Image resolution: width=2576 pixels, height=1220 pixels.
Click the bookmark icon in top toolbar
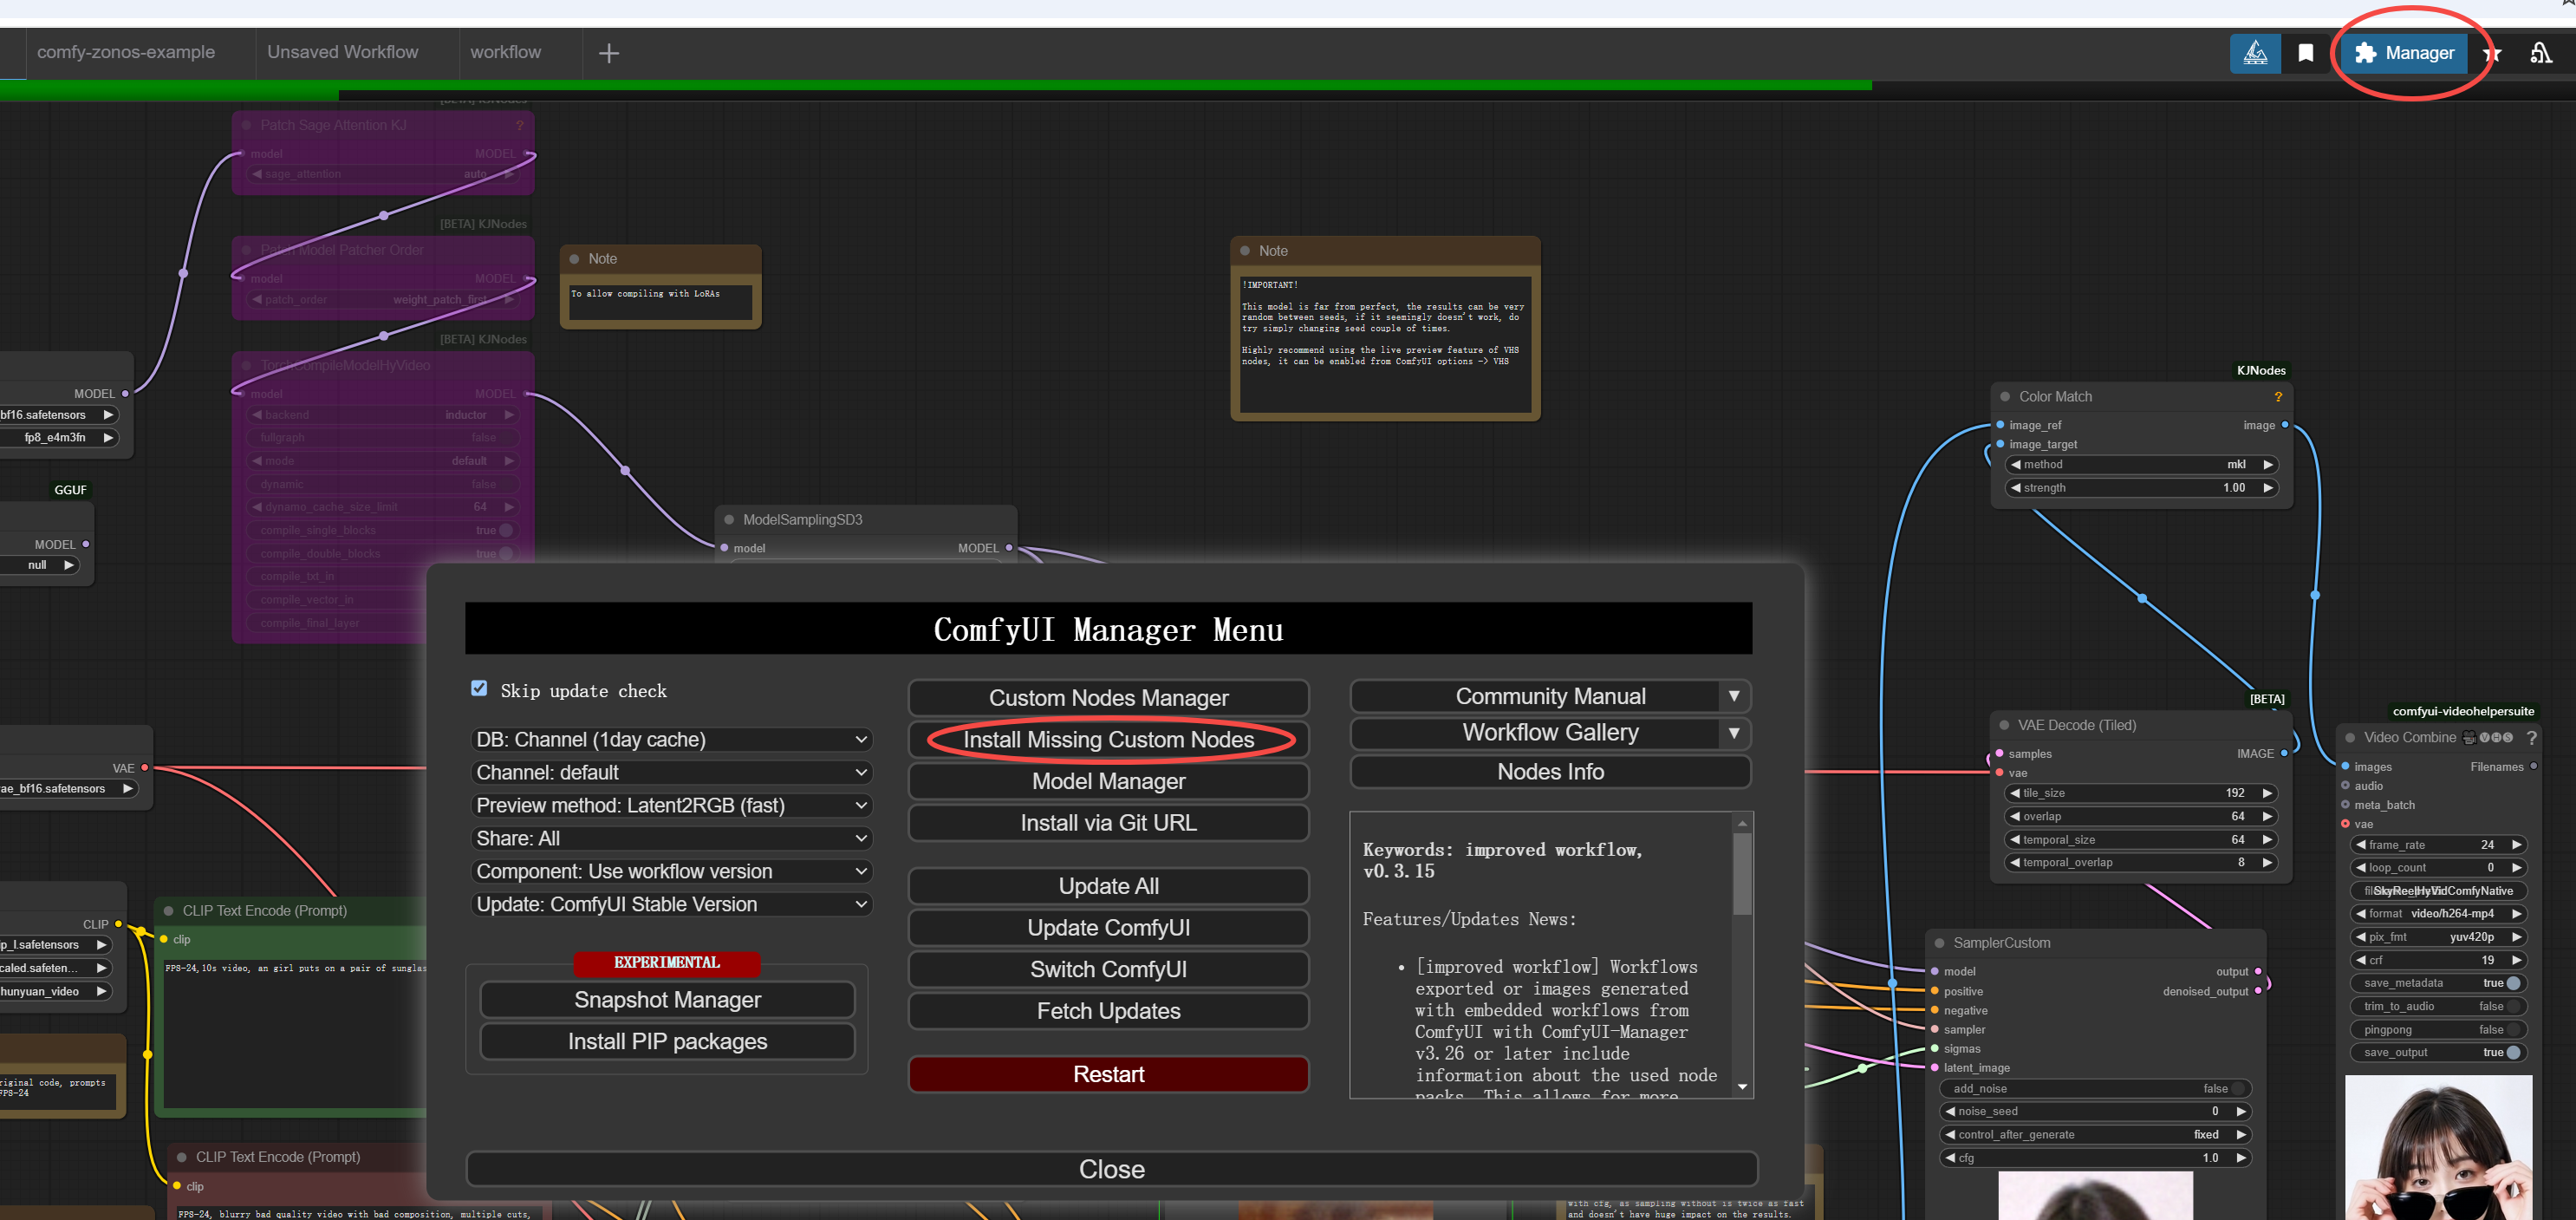tap(2305, 53)
